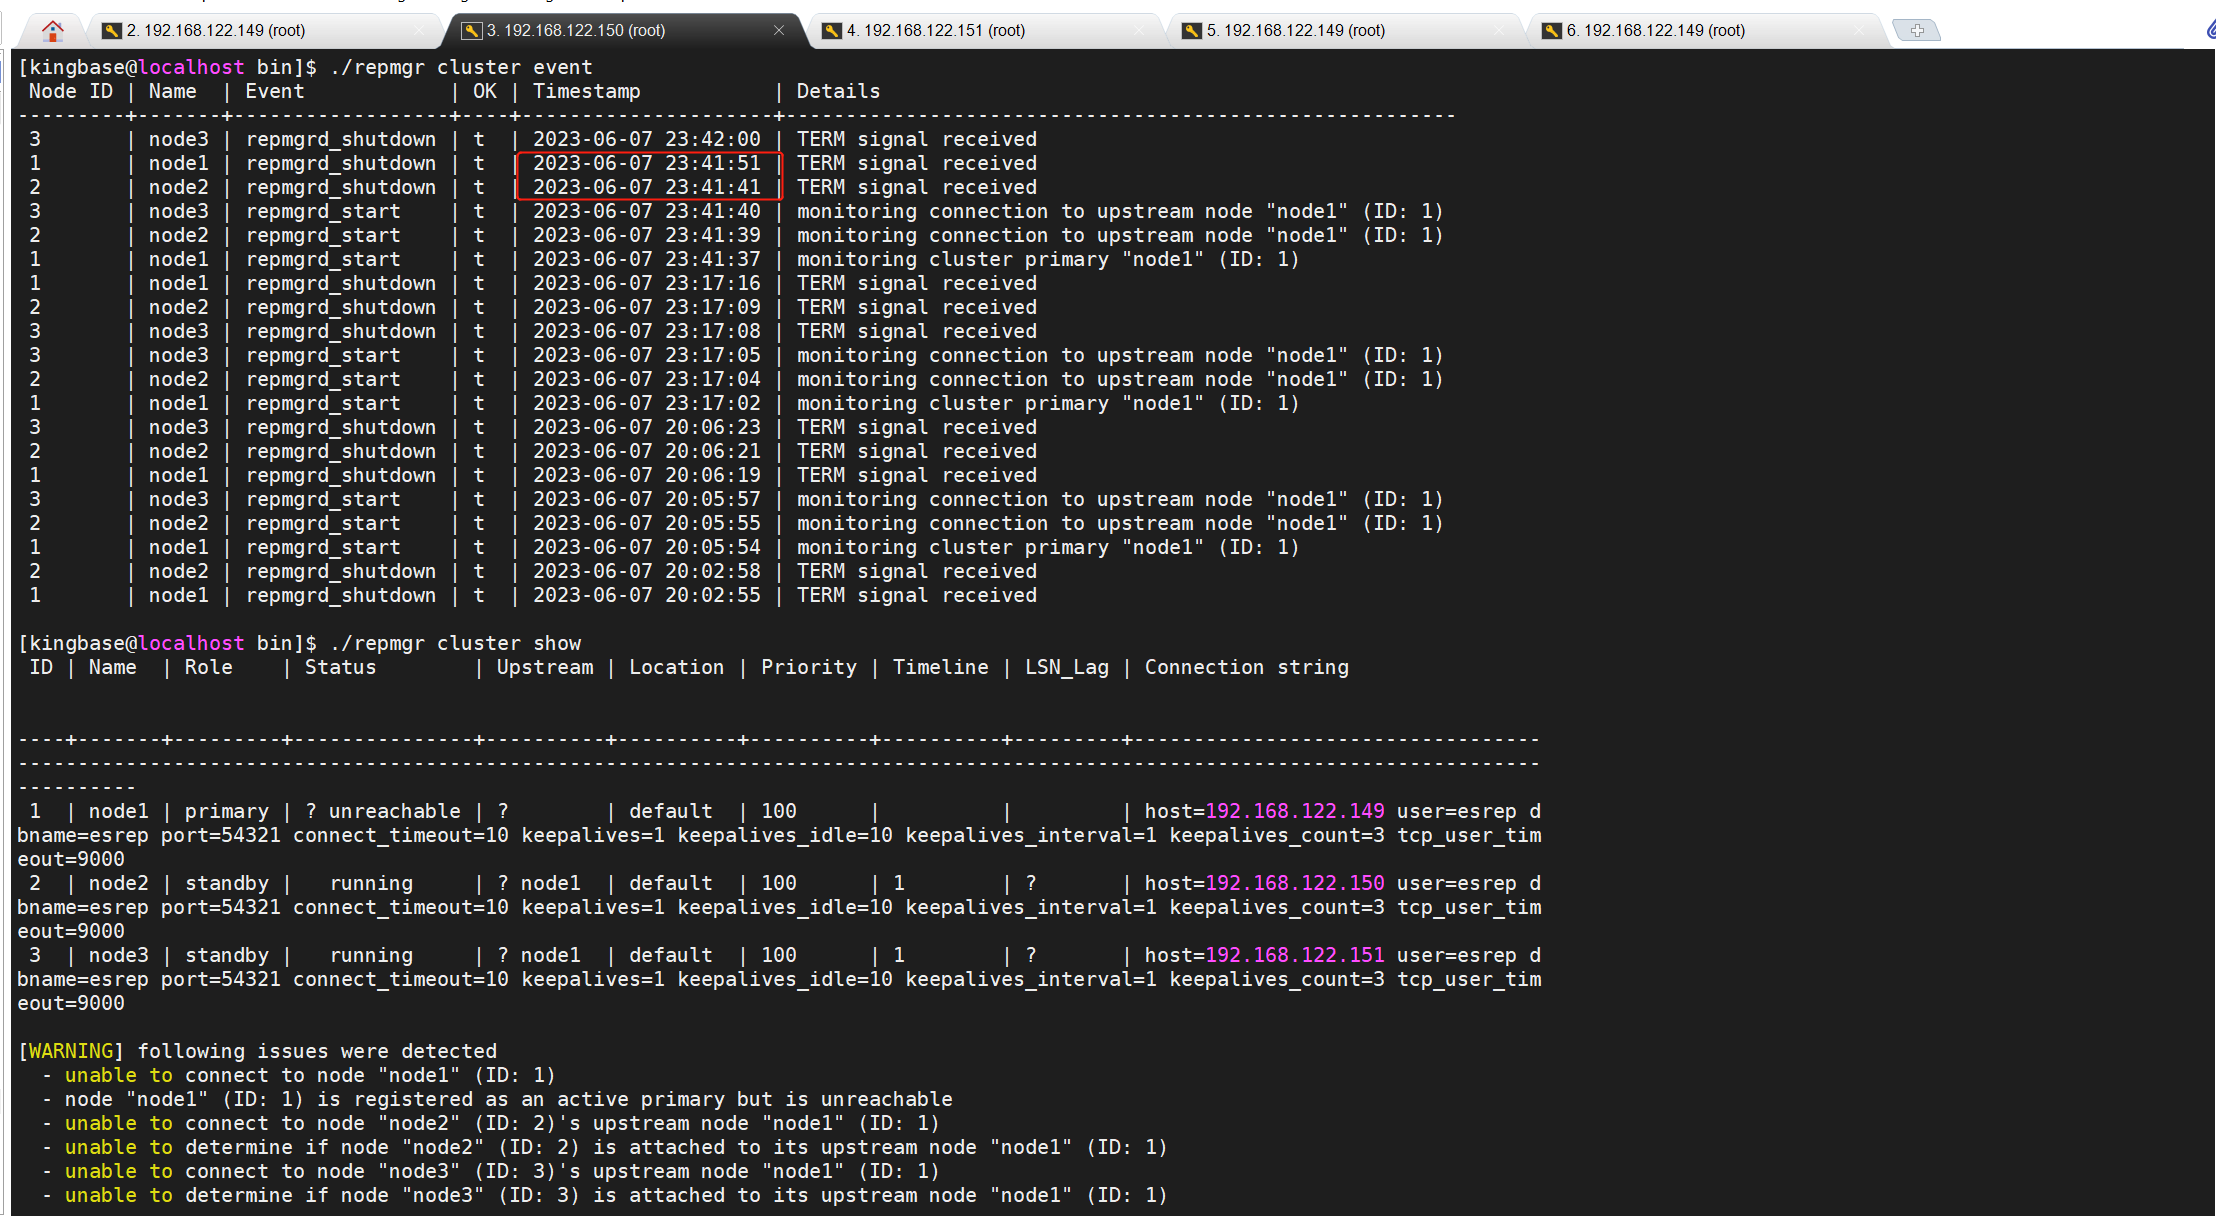Click session icon on tab 4
This screenshot has height=1216, width=2216.
(831, 31)
